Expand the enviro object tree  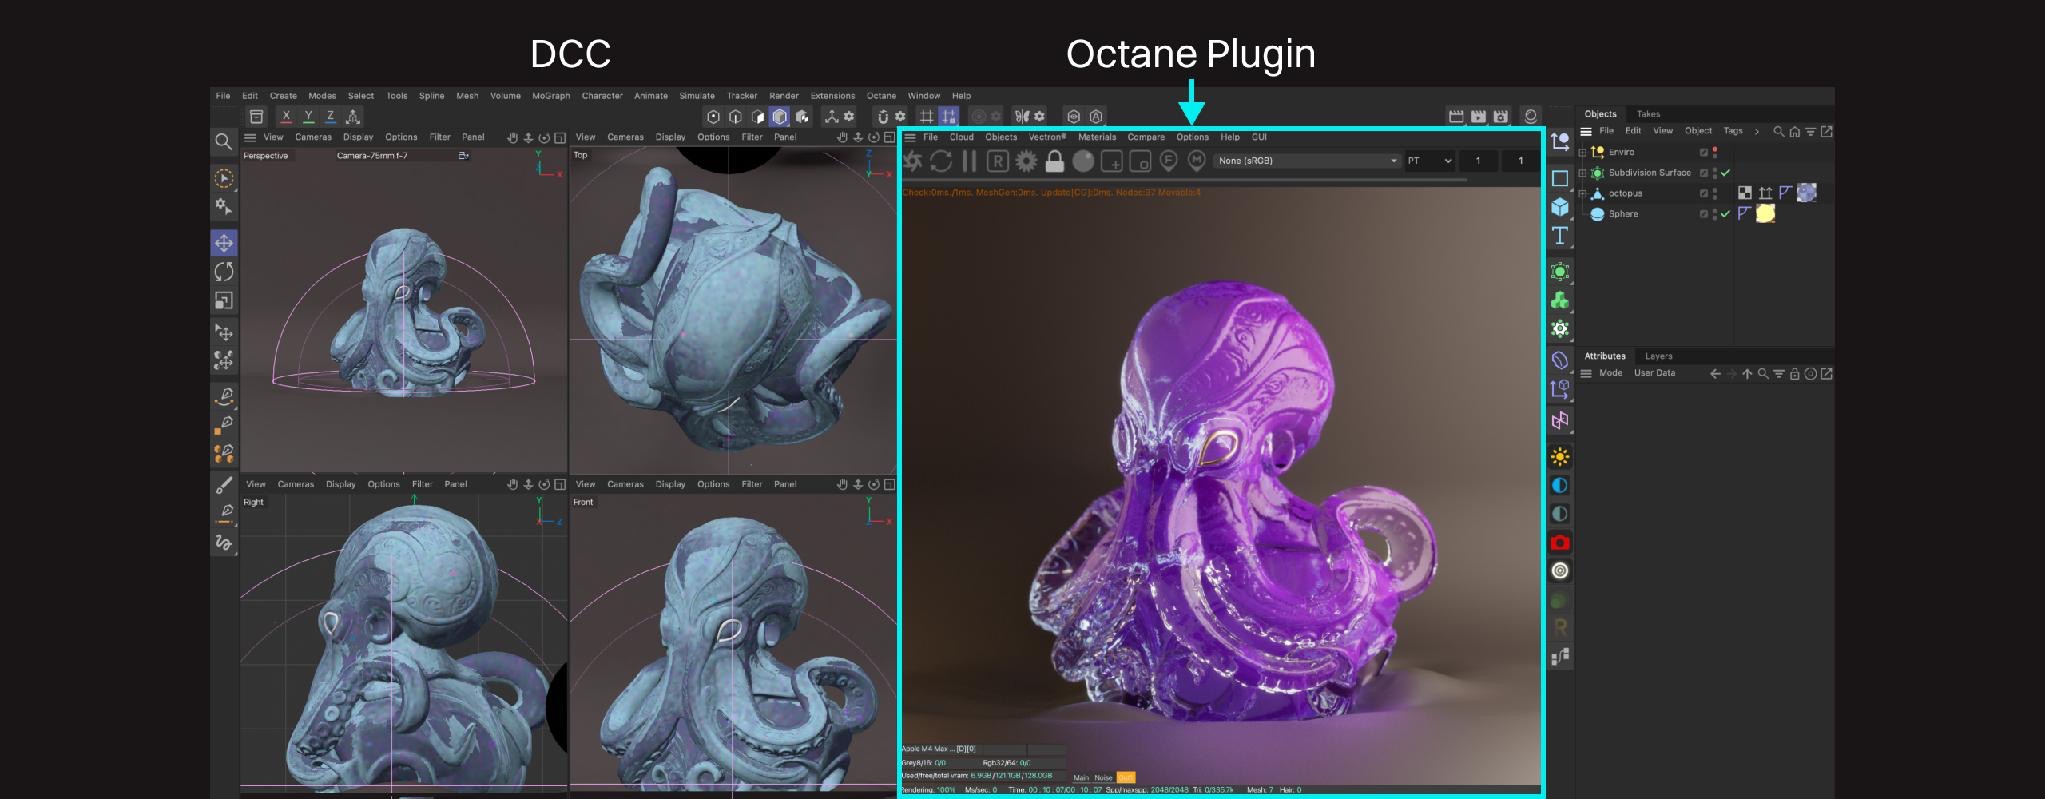click(1582, 152)
